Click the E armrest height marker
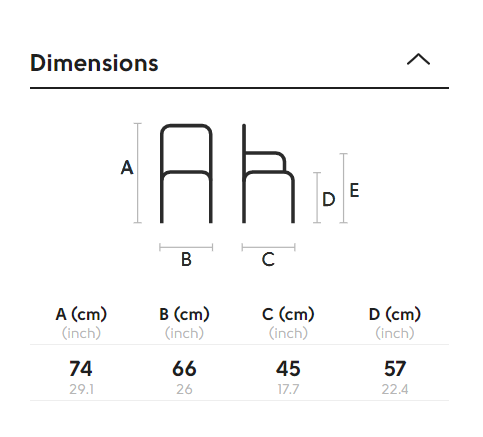Screen dimensions: 483x437 [x=354, y=190]
